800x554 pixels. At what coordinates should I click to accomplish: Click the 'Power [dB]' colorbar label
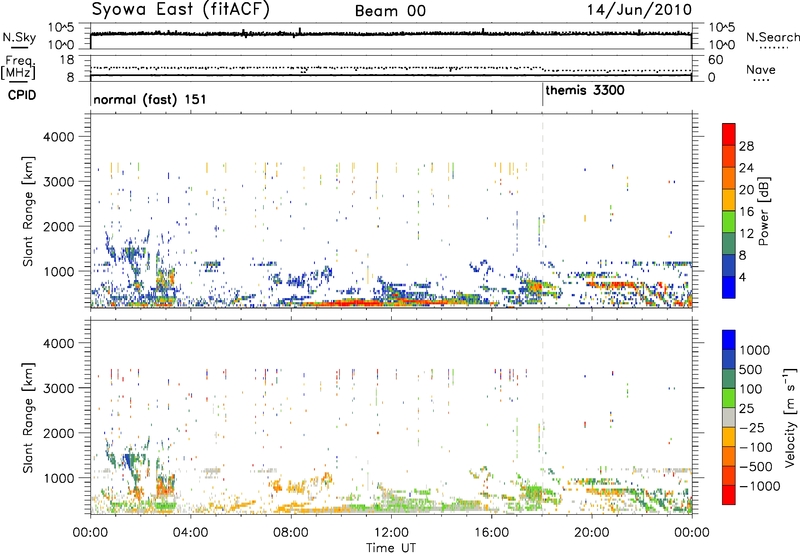tap(763, 211)
